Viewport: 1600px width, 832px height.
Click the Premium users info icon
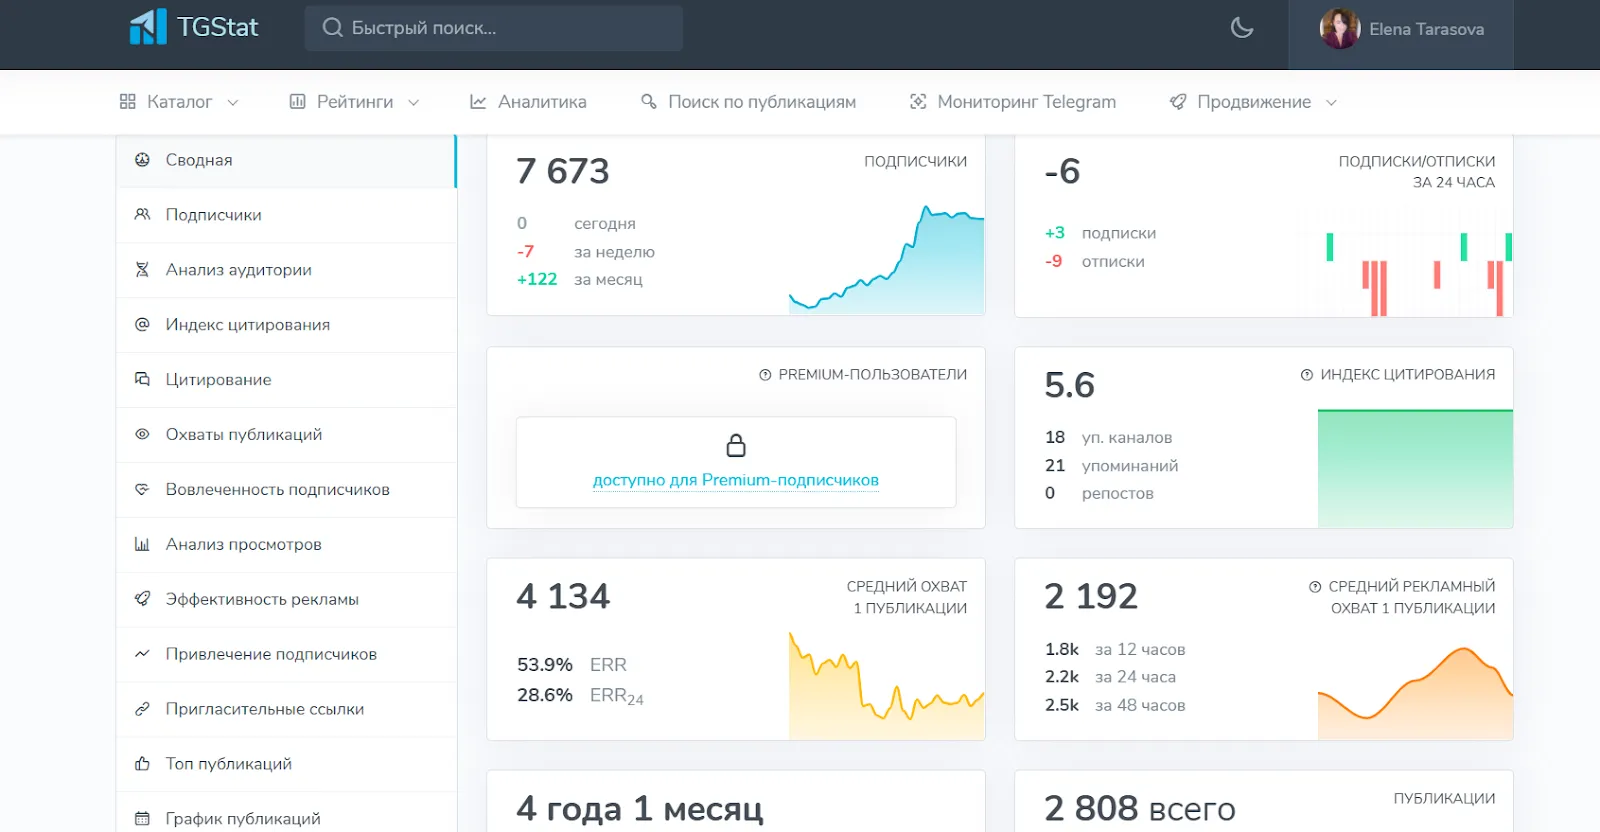click(x=765, y=375)
